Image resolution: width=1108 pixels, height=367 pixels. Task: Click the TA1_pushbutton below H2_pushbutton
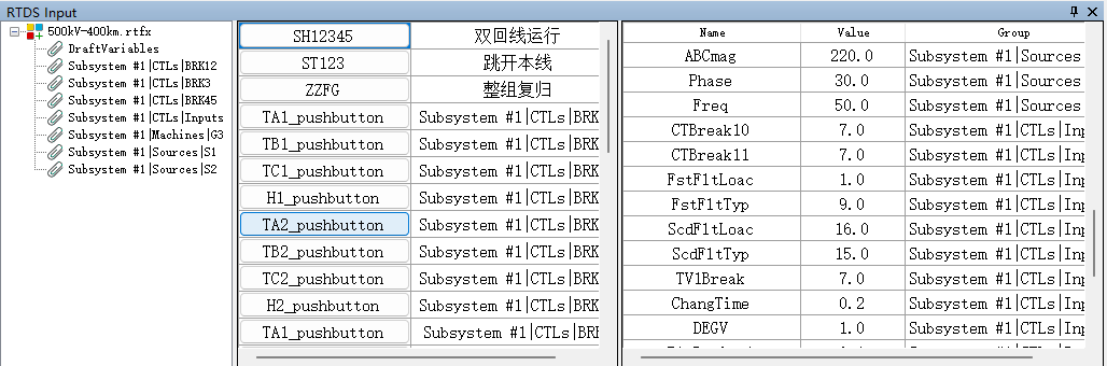click(x=324, y=332)
